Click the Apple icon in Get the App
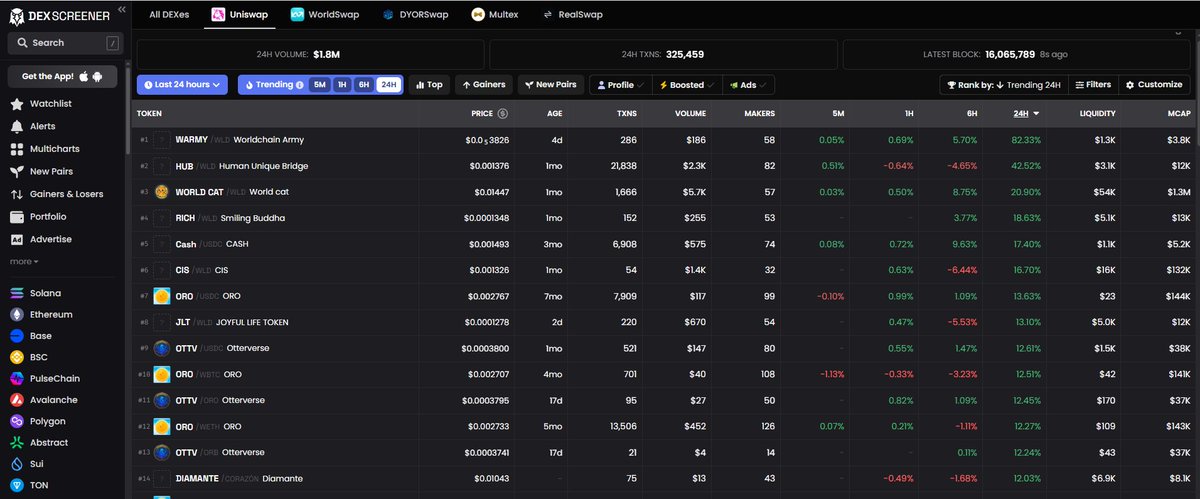Screen dimensions: 1200x499 85,76
